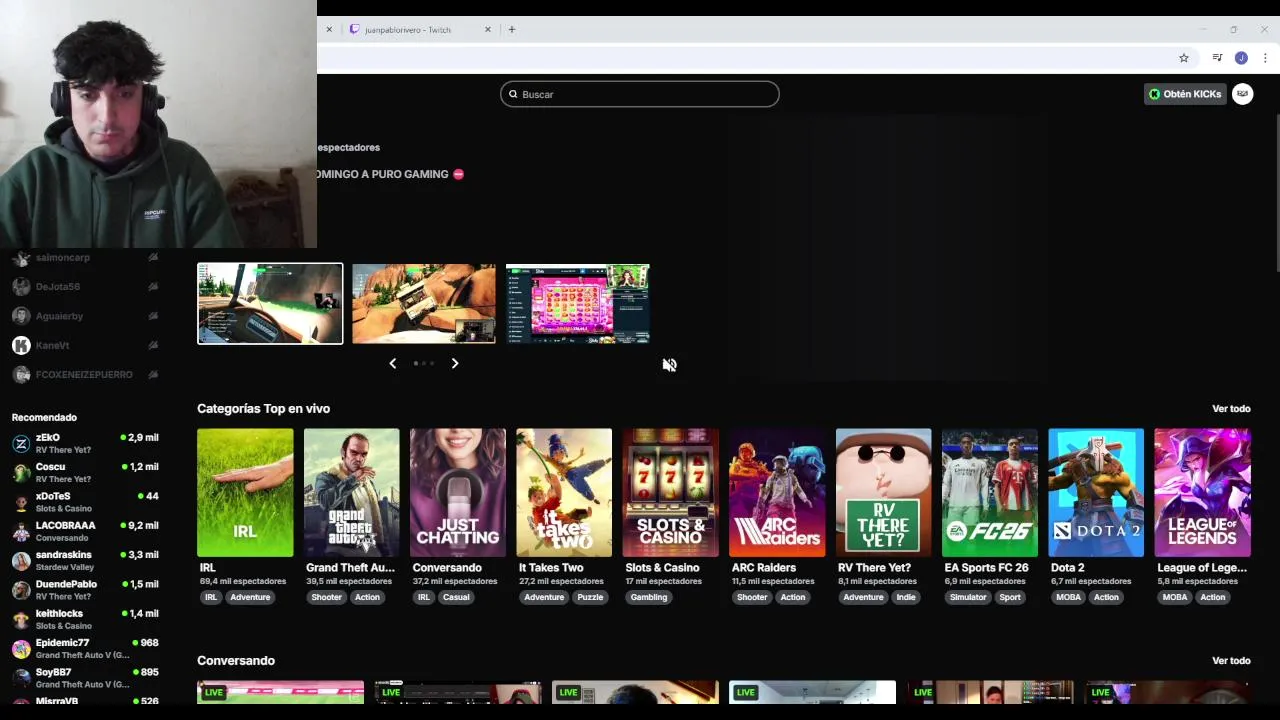Open keithlocks channel in sidebar
The width and height of the screenshot is (1280, 720).
click(x=85, y=619)
